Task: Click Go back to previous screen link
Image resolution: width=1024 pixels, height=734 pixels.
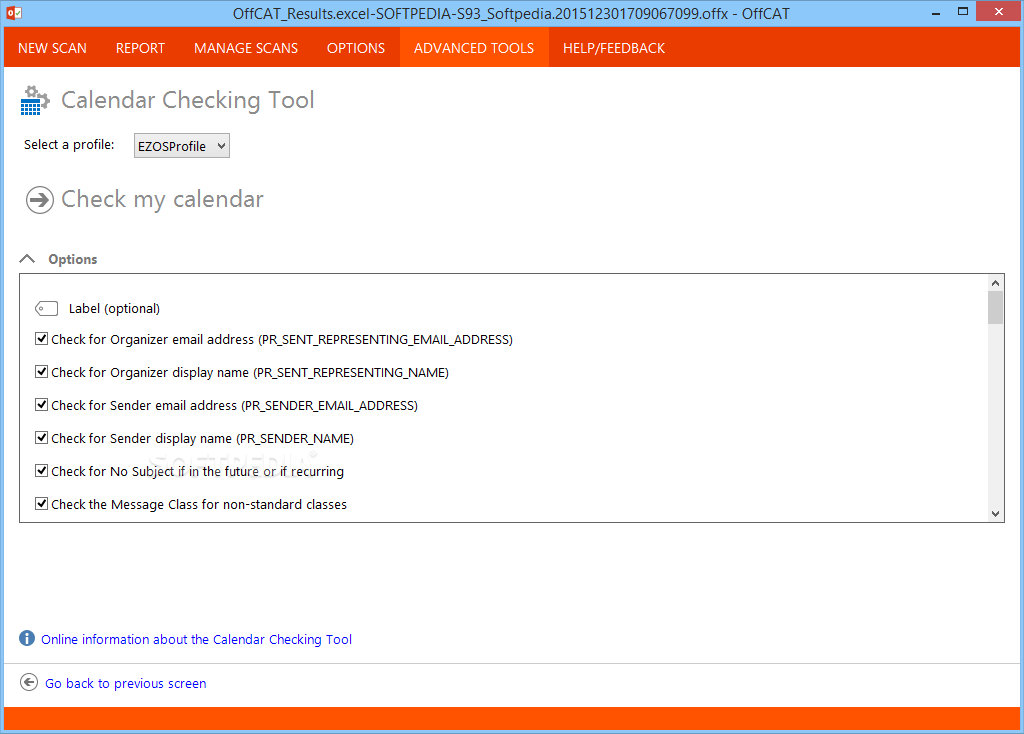Action: coord(125,683)
